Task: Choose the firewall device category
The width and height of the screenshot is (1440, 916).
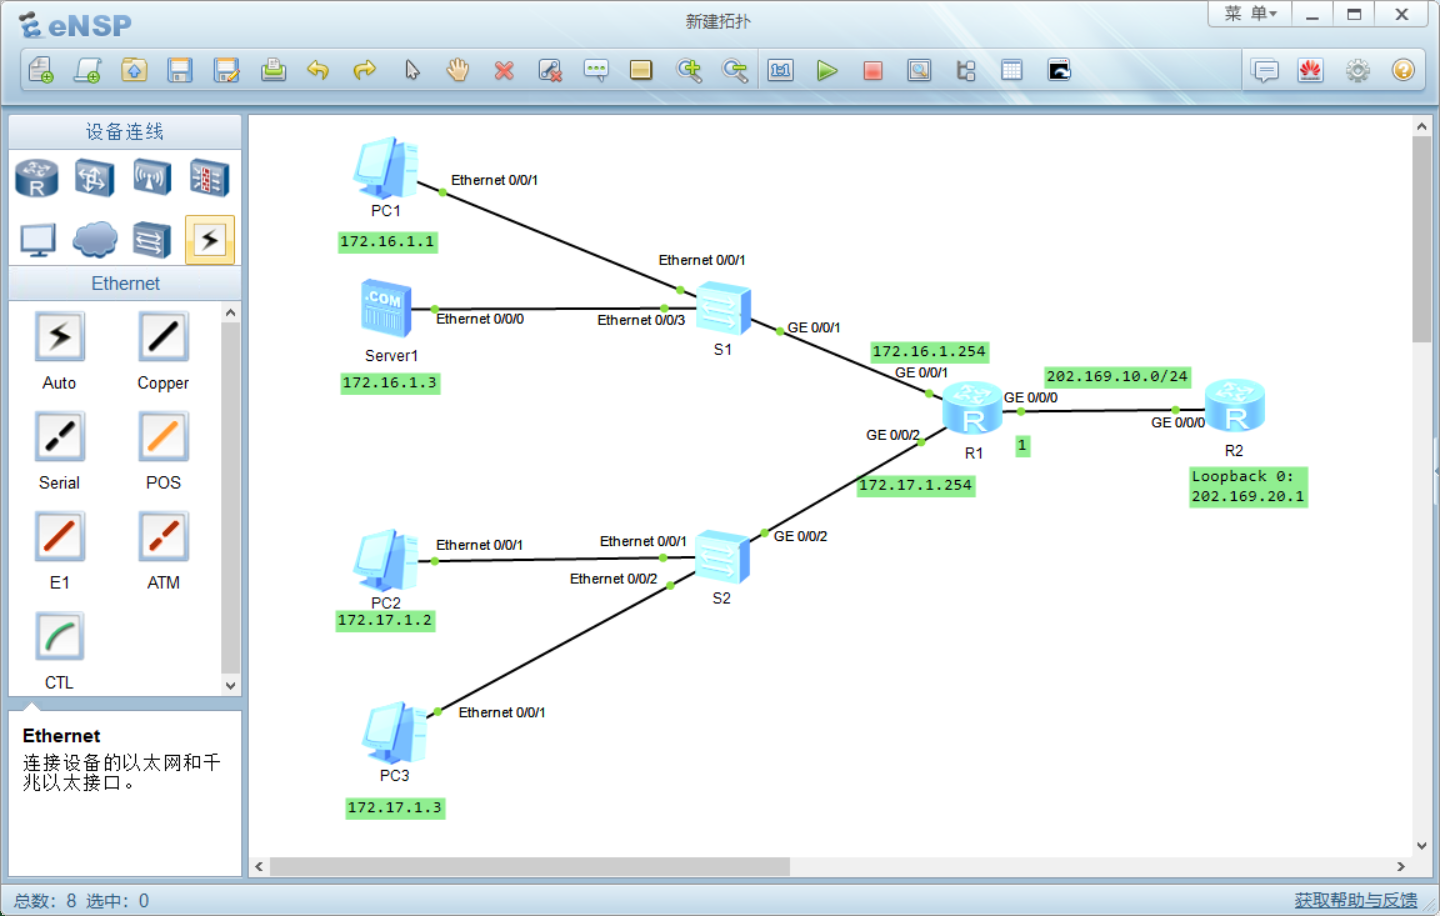Action: (209, 178)
